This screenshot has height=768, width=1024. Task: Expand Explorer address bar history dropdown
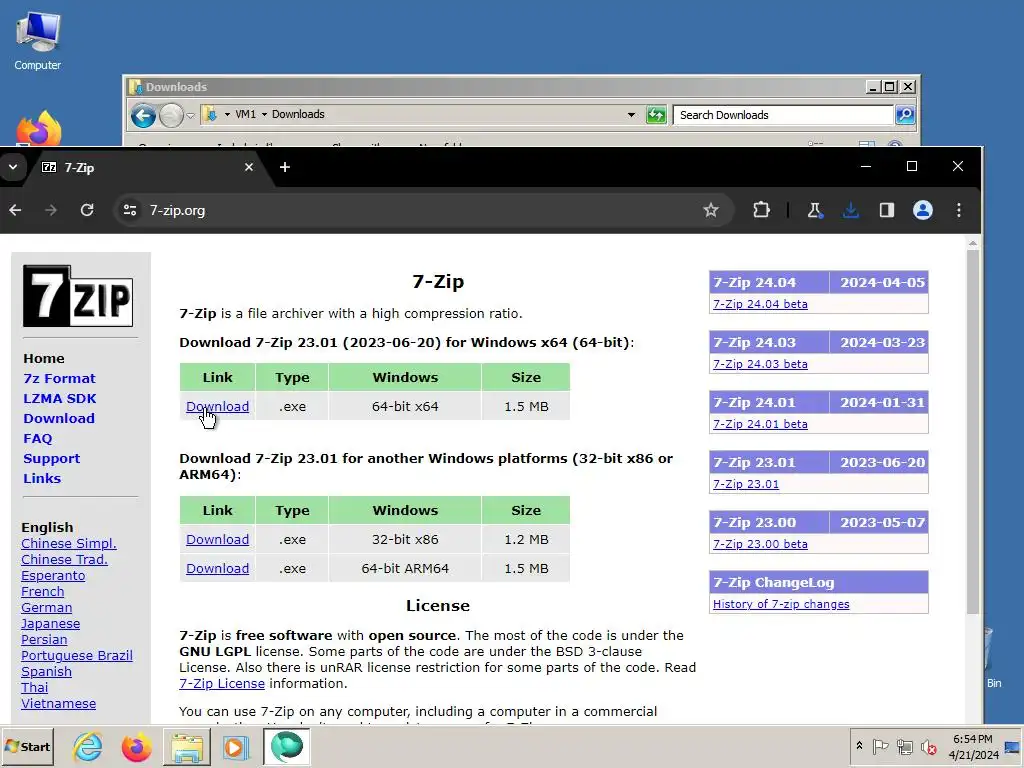coord(631,115)
